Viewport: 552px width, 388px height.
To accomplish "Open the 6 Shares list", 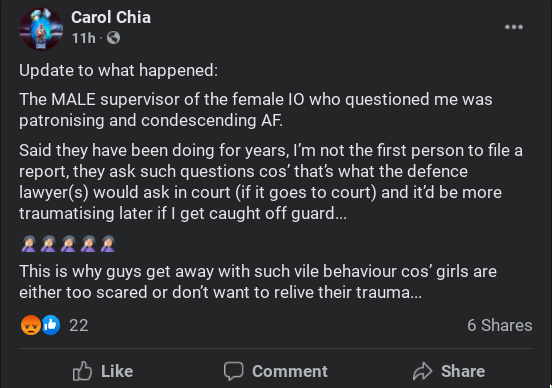I will point(500,325).
